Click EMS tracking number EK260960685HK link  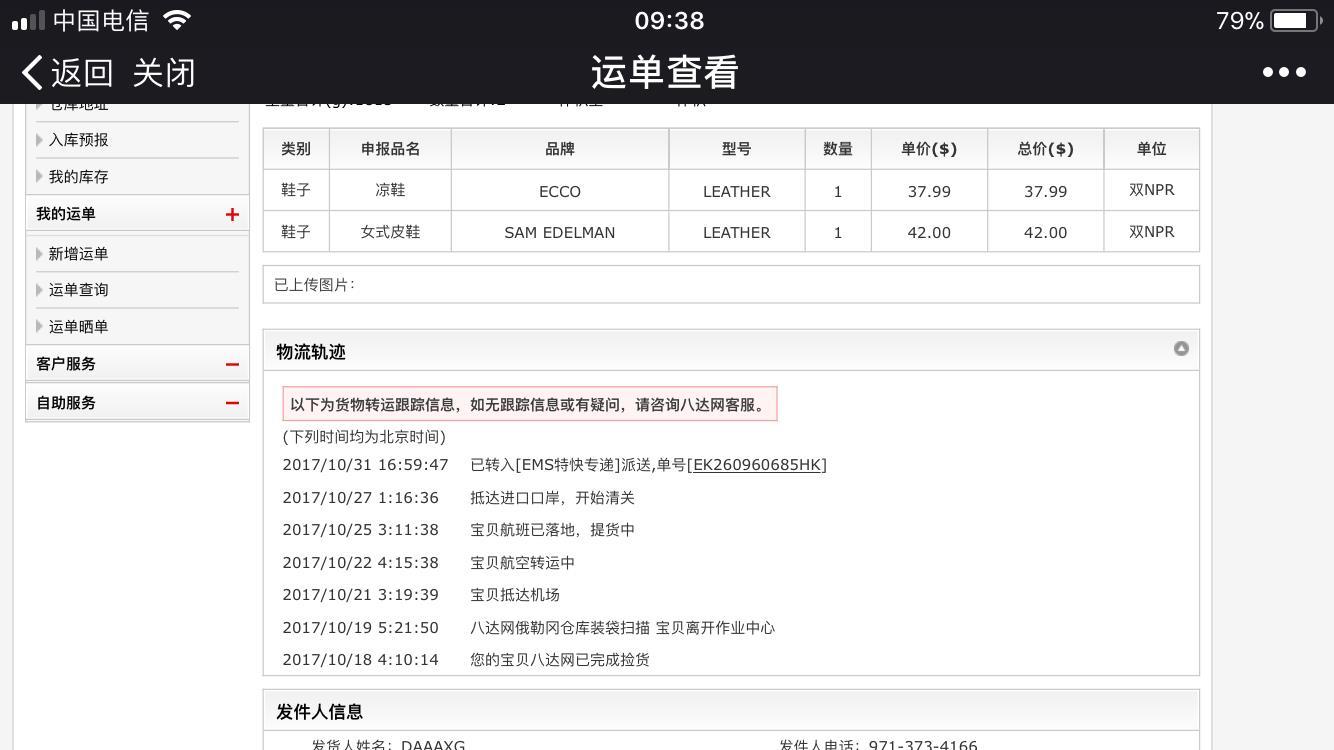coord(757,465)
